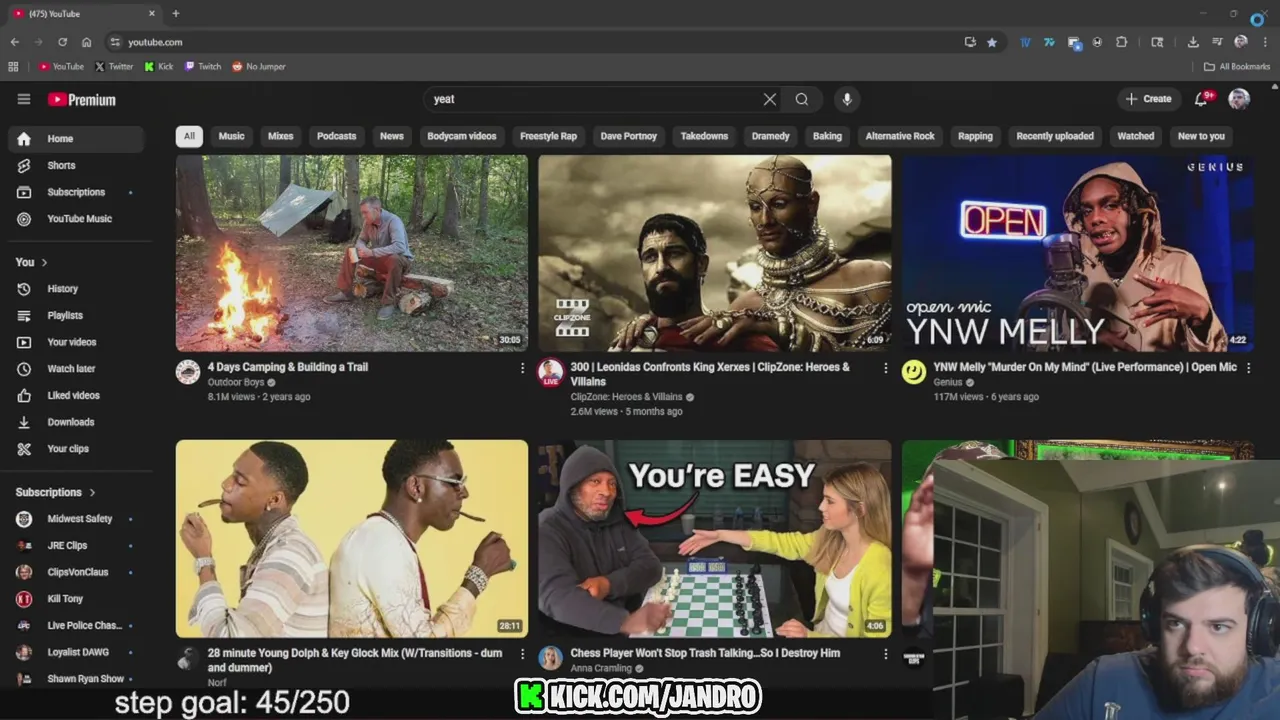1280x720 pixels.
Task: Go to YouTube Premium home logo
Action: coord(82,100)
